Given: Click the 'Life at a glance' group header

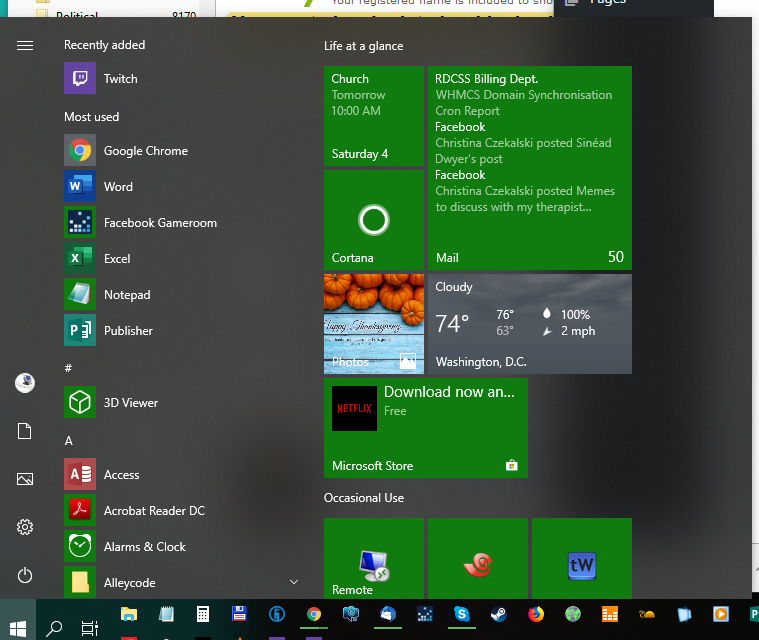Looking at the screenshot, I should [364, 46].
